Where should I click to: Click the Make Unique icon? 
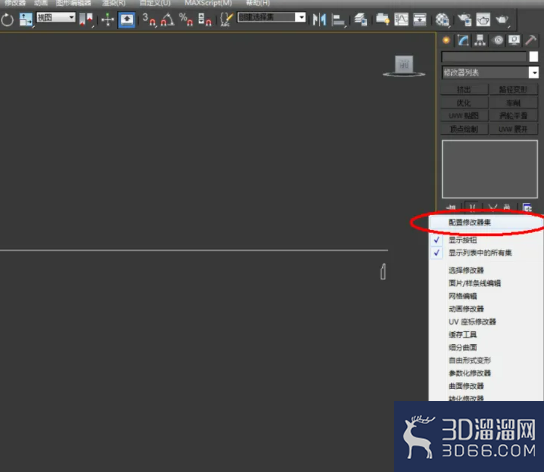click(492, 207)
